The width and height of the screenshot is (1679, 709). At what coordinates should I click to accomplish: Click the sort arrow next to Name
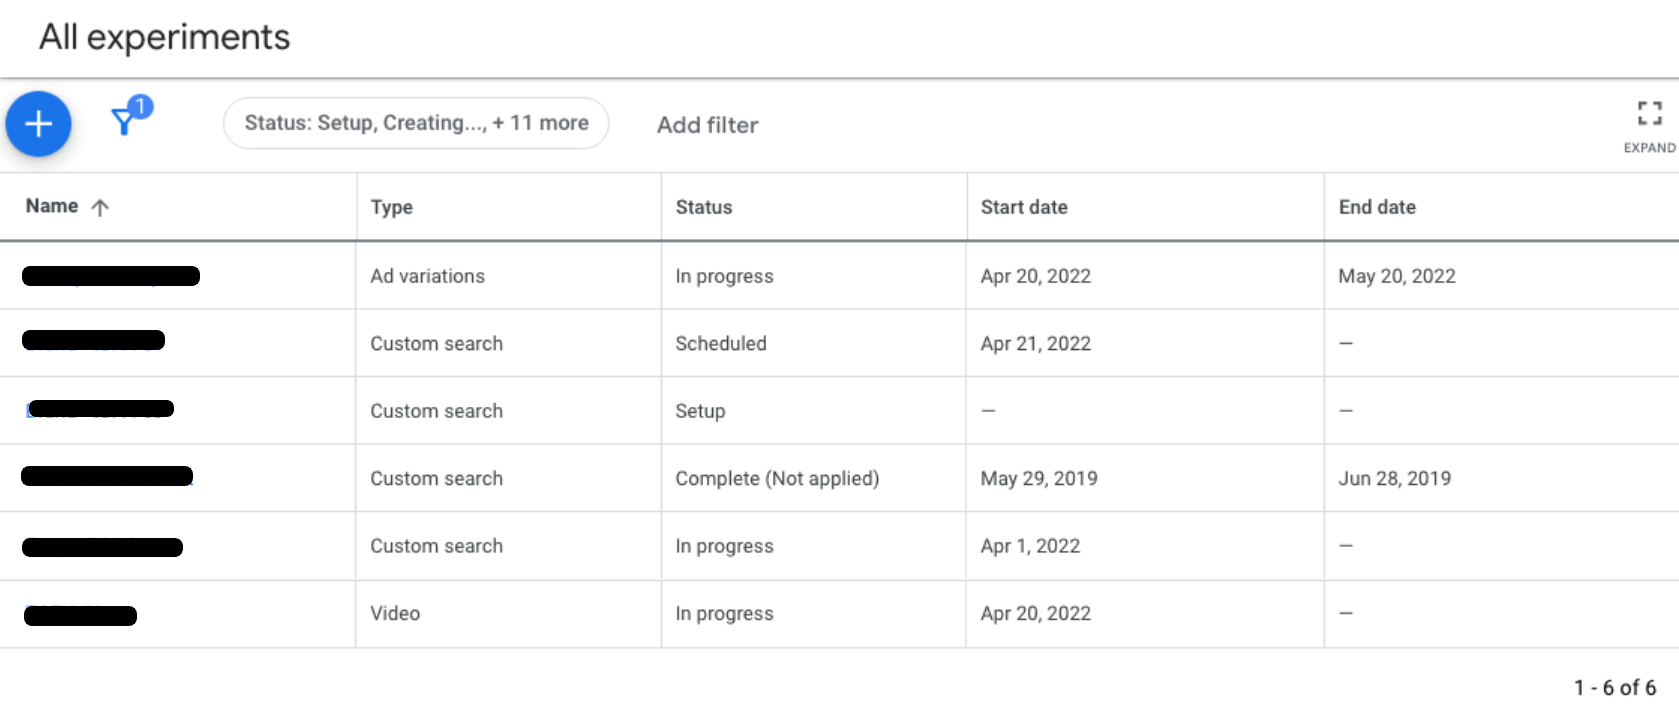click(x=100, y=206)
